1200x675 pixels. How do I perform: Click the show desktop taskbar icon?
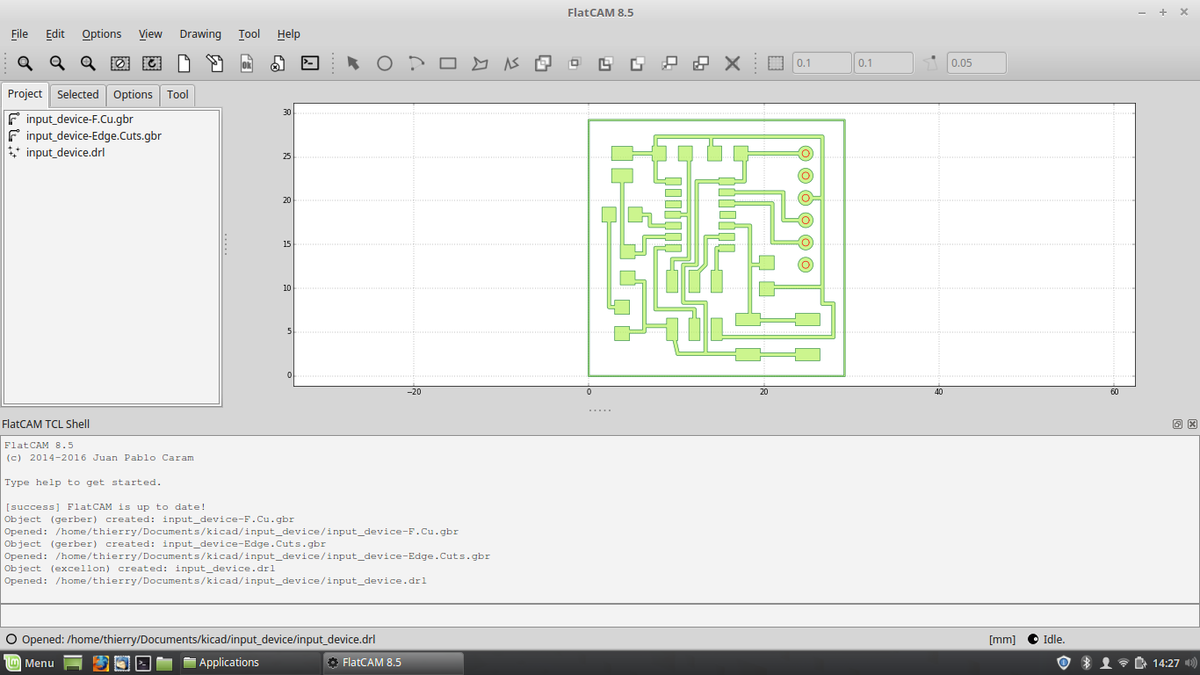(x=73, y=663)
